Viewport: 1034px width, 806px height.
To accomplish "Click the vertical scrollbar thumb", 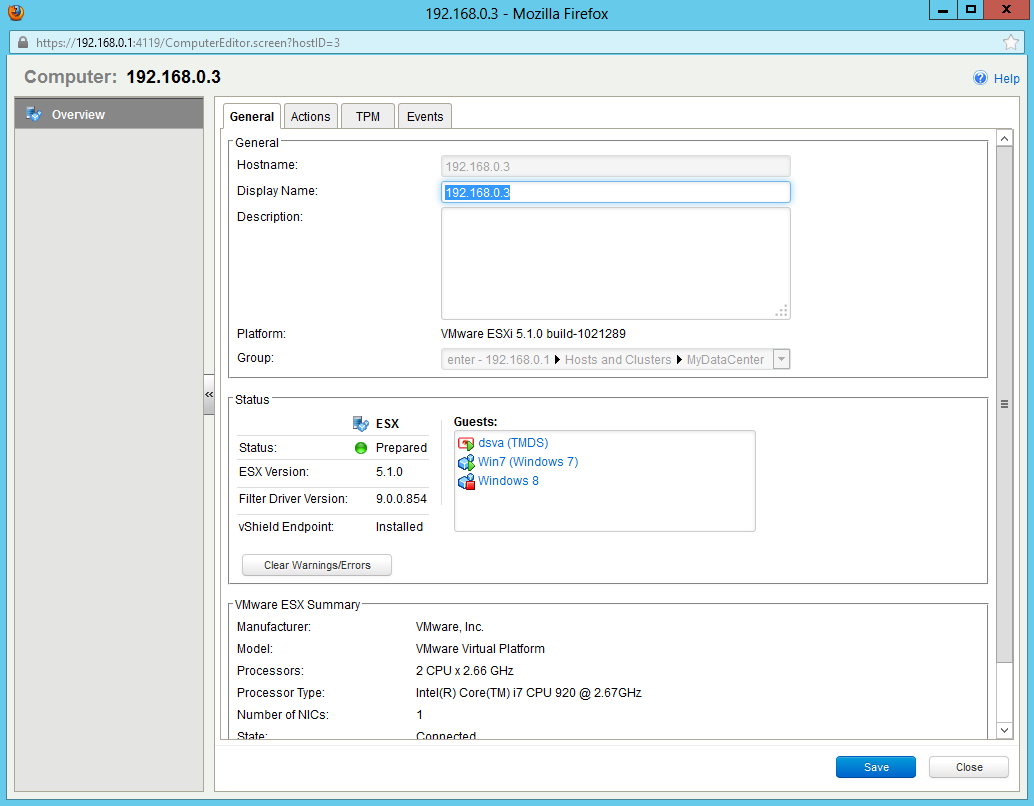I will [x=1004, y=404].
